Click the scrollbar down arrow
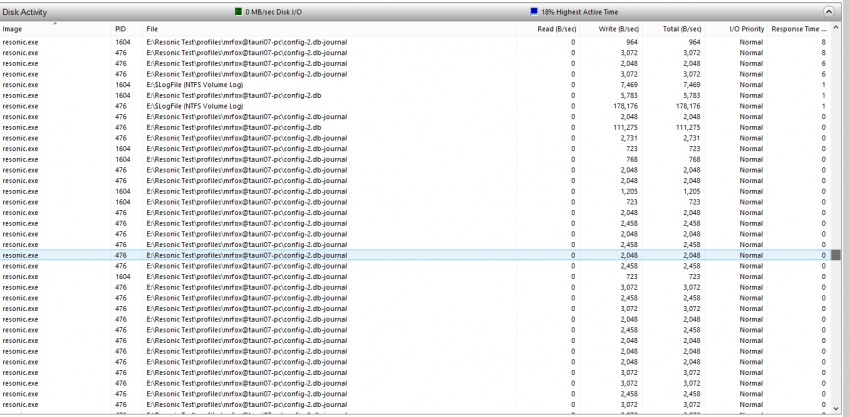This screenshot has width=850, height=417. (x=836, y=410)
